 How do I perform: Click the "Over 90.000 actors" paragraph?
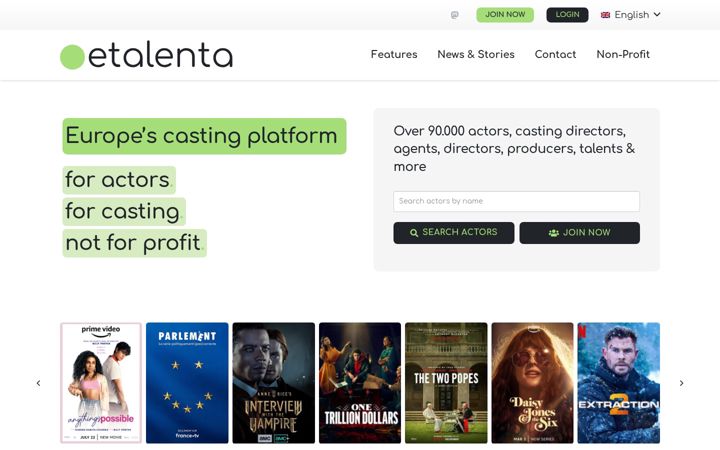point(514,148)
